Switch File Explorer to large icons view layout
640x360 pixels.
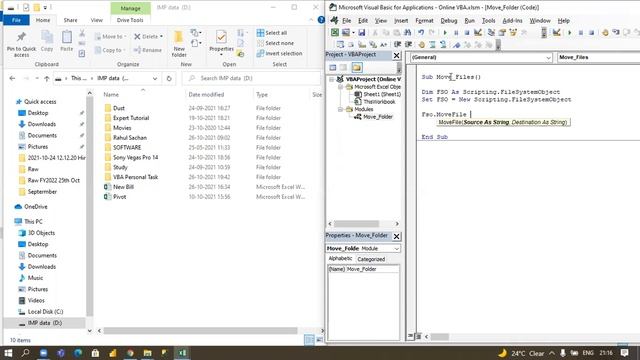(319, 340)
